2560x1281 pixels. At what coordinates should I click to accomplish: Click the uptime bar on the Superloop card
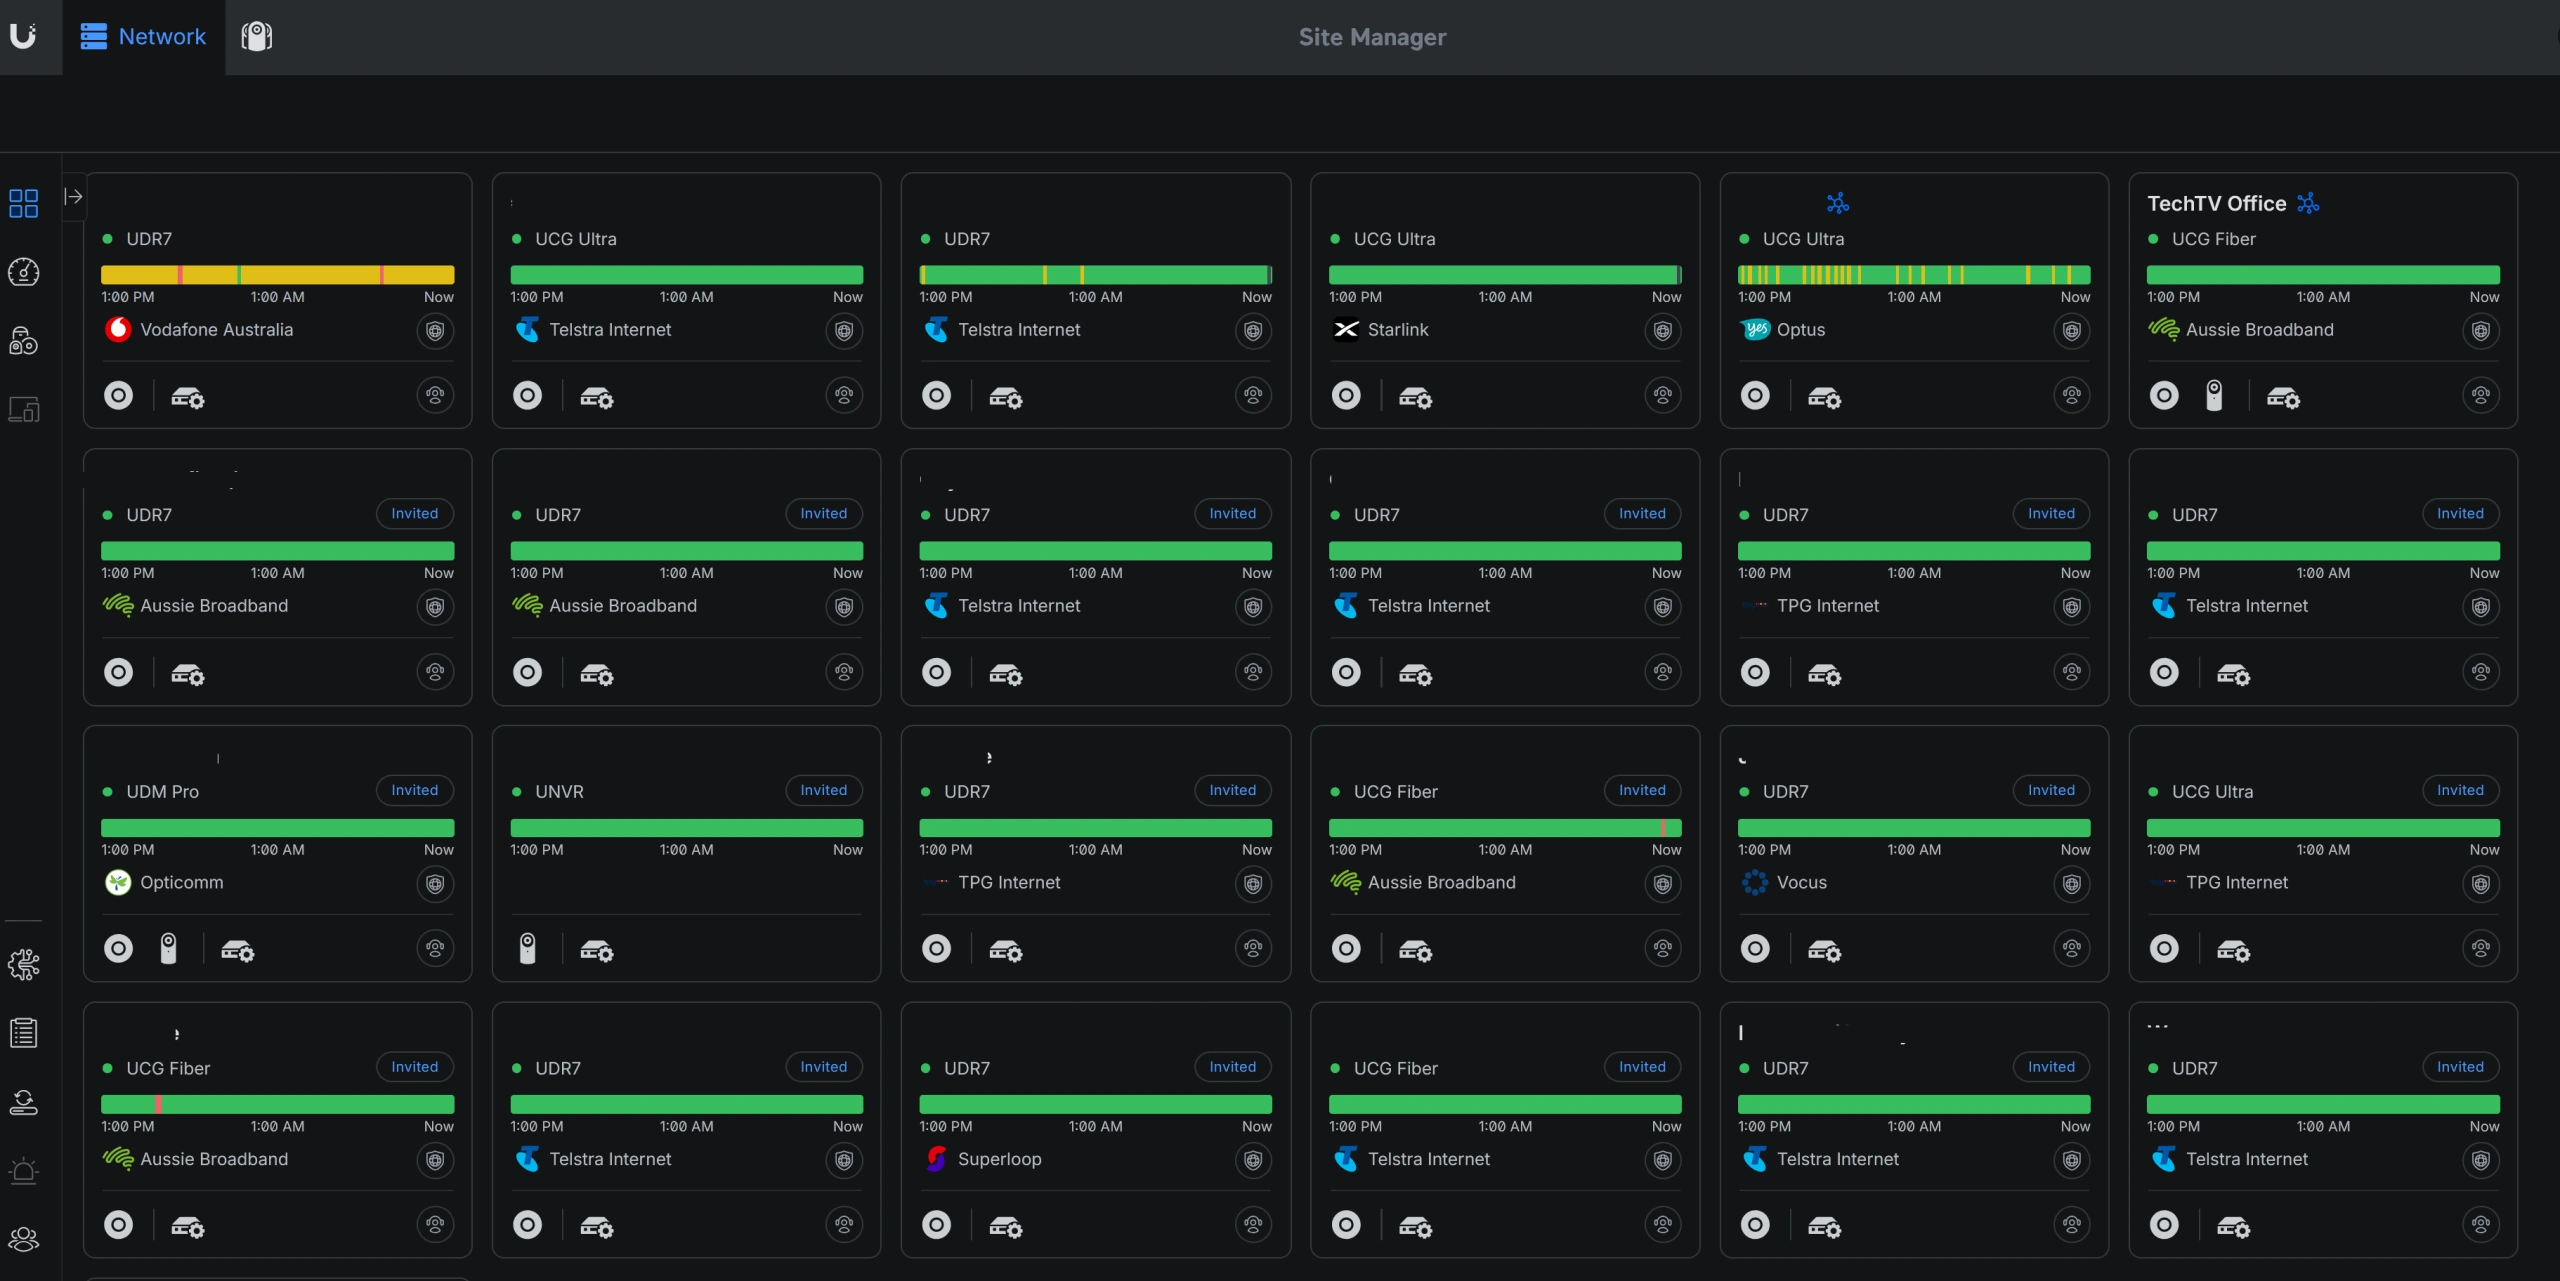1096,1104
